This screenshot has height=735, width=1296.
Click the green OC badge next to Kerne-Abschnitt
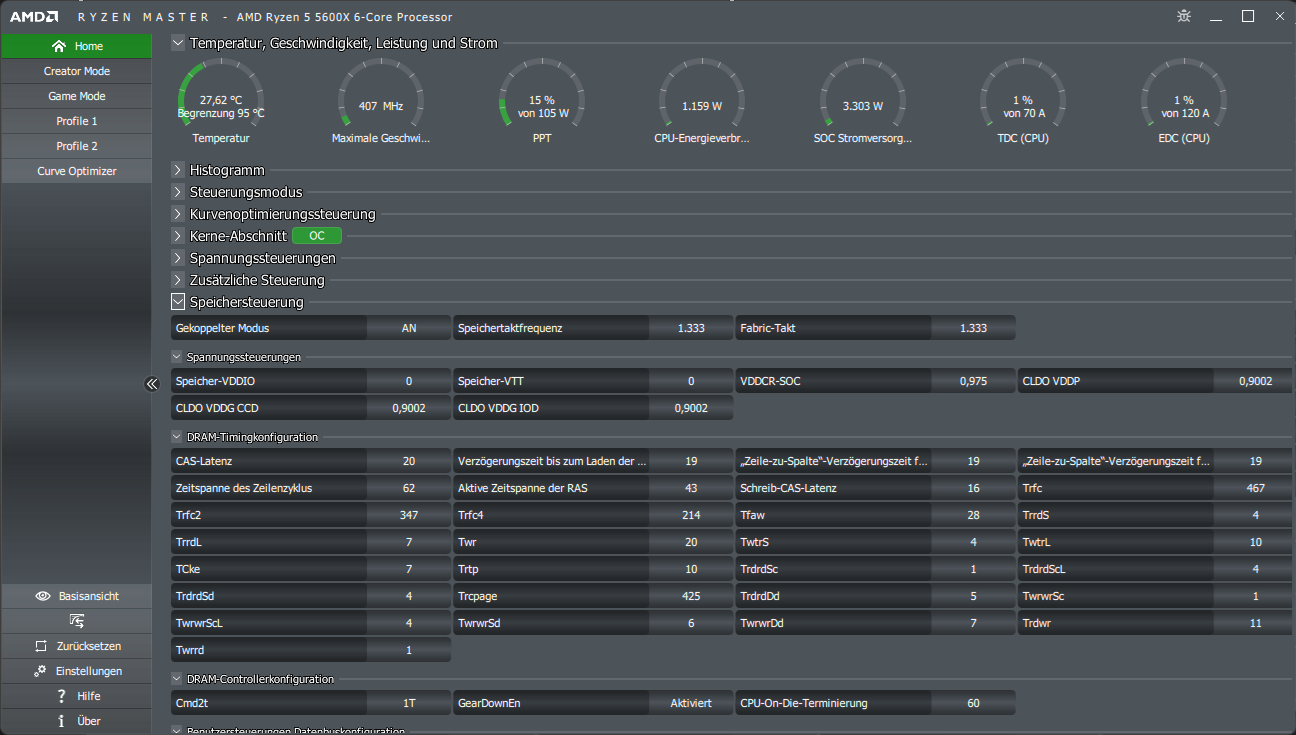pos(317,236)
